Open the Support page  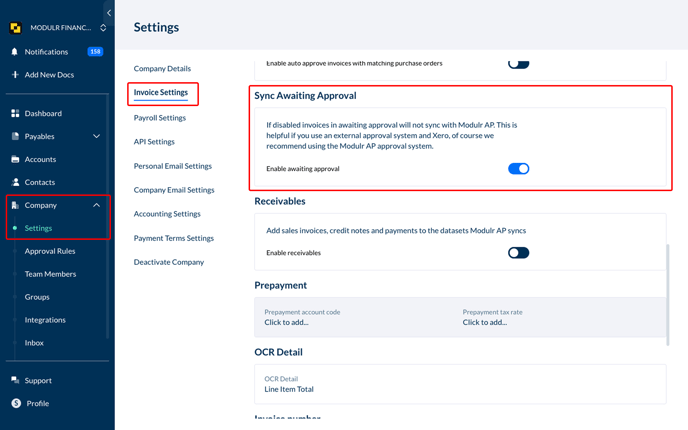38,380
